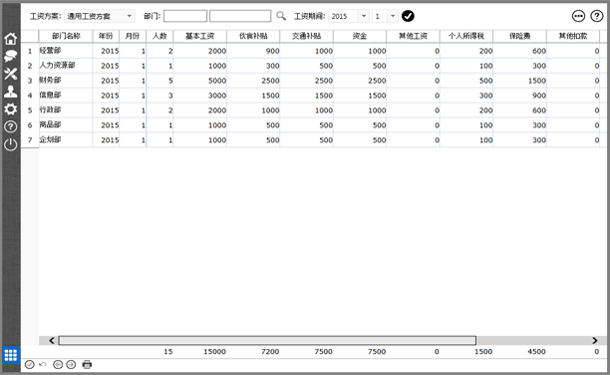Click the 伙食补贴 column header
610x375 pixels.
253,36
